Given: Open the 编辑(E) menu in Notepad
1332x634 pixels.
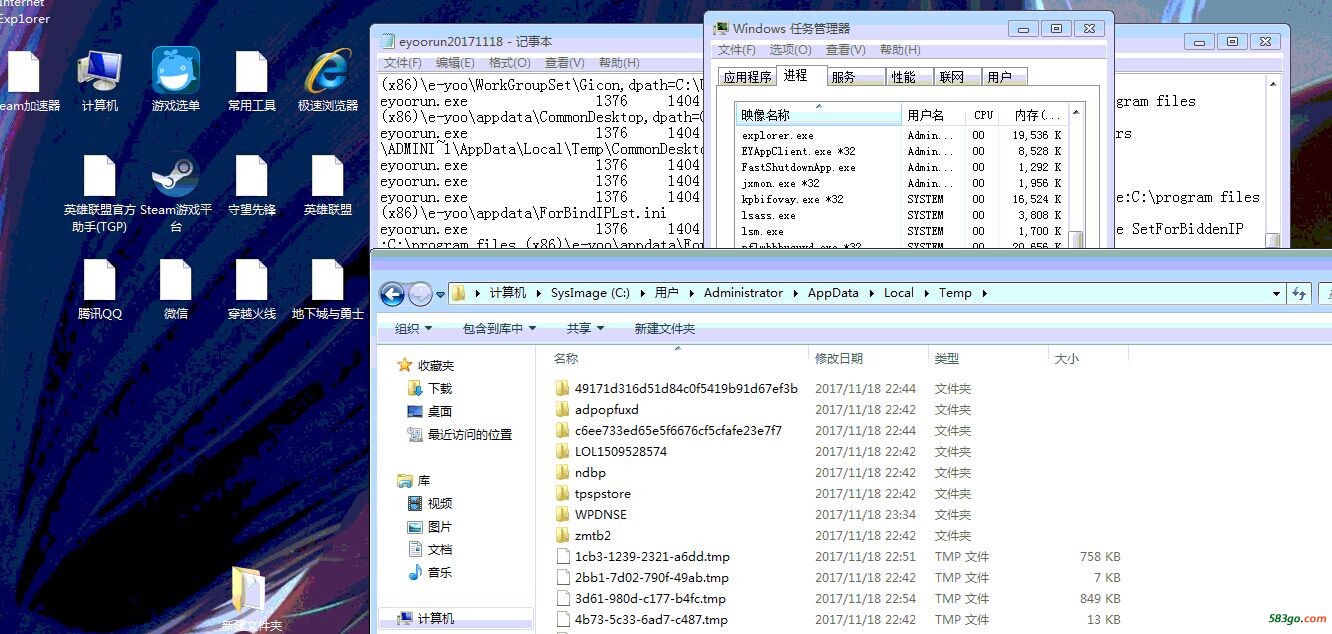Looking at the screenshot, I should tap(455, 63).
